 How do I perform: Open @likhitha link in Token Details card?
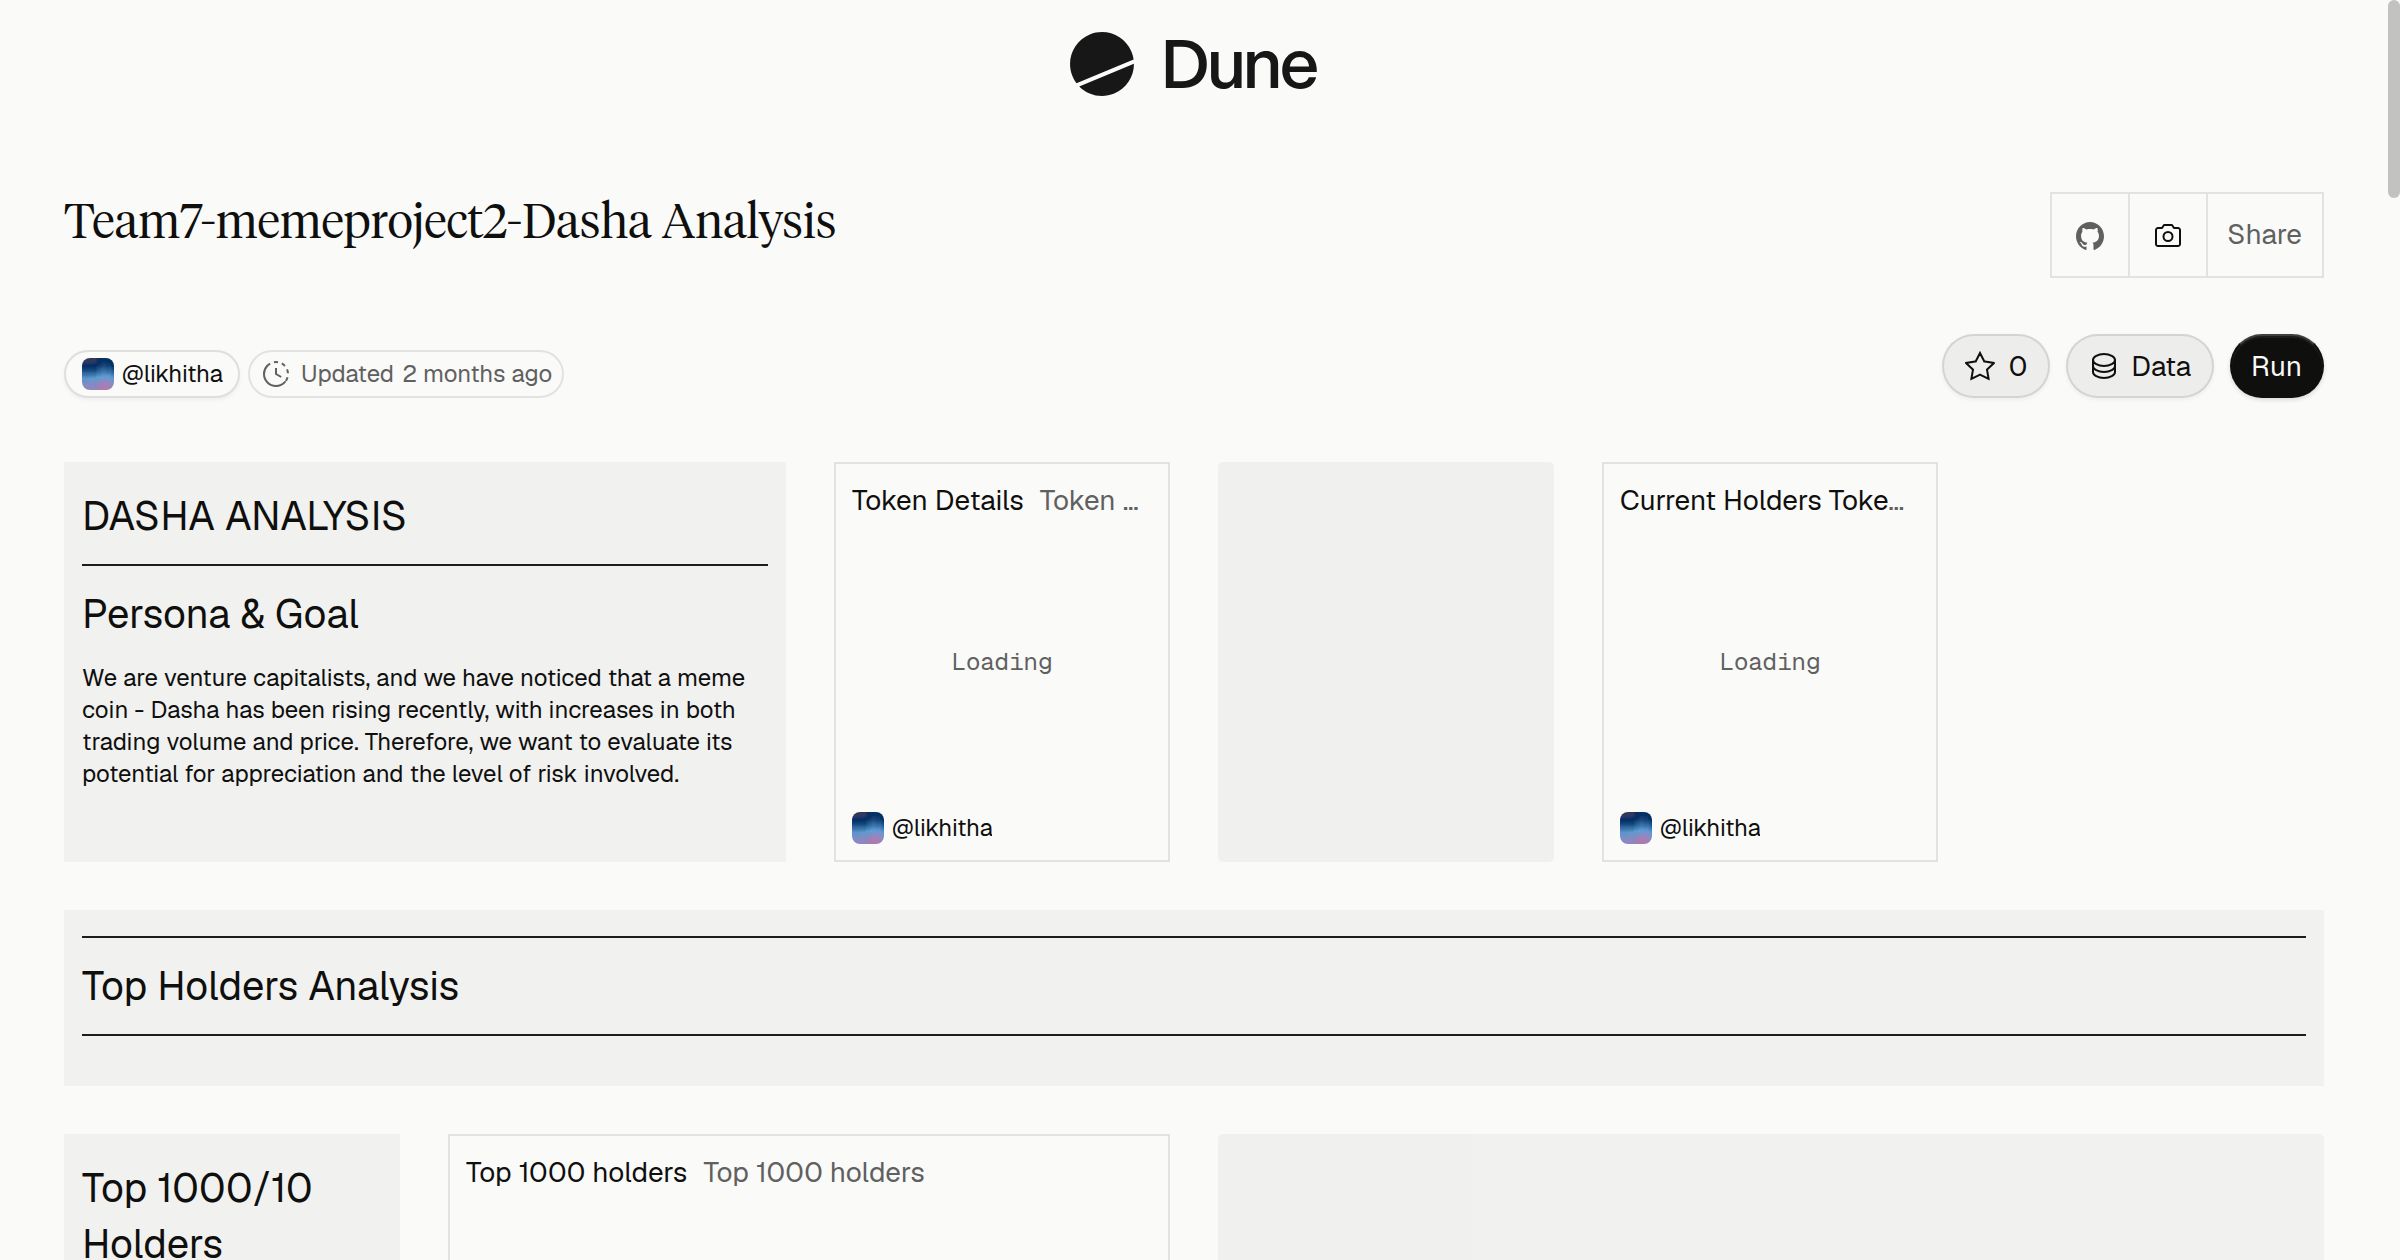(942, 828)
